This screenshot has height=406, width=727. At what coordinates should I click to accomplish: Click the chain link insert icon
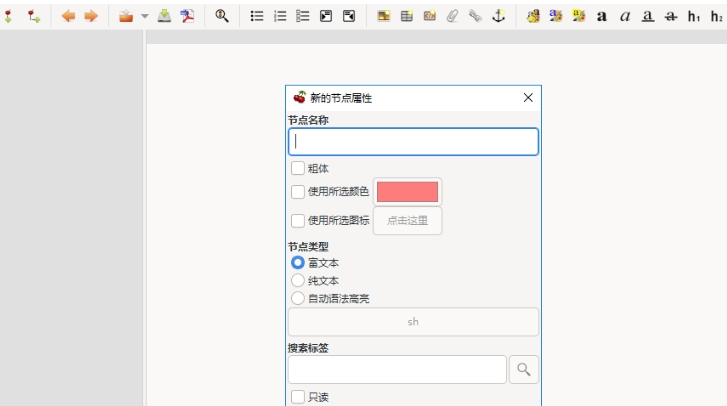coord(476,16)
